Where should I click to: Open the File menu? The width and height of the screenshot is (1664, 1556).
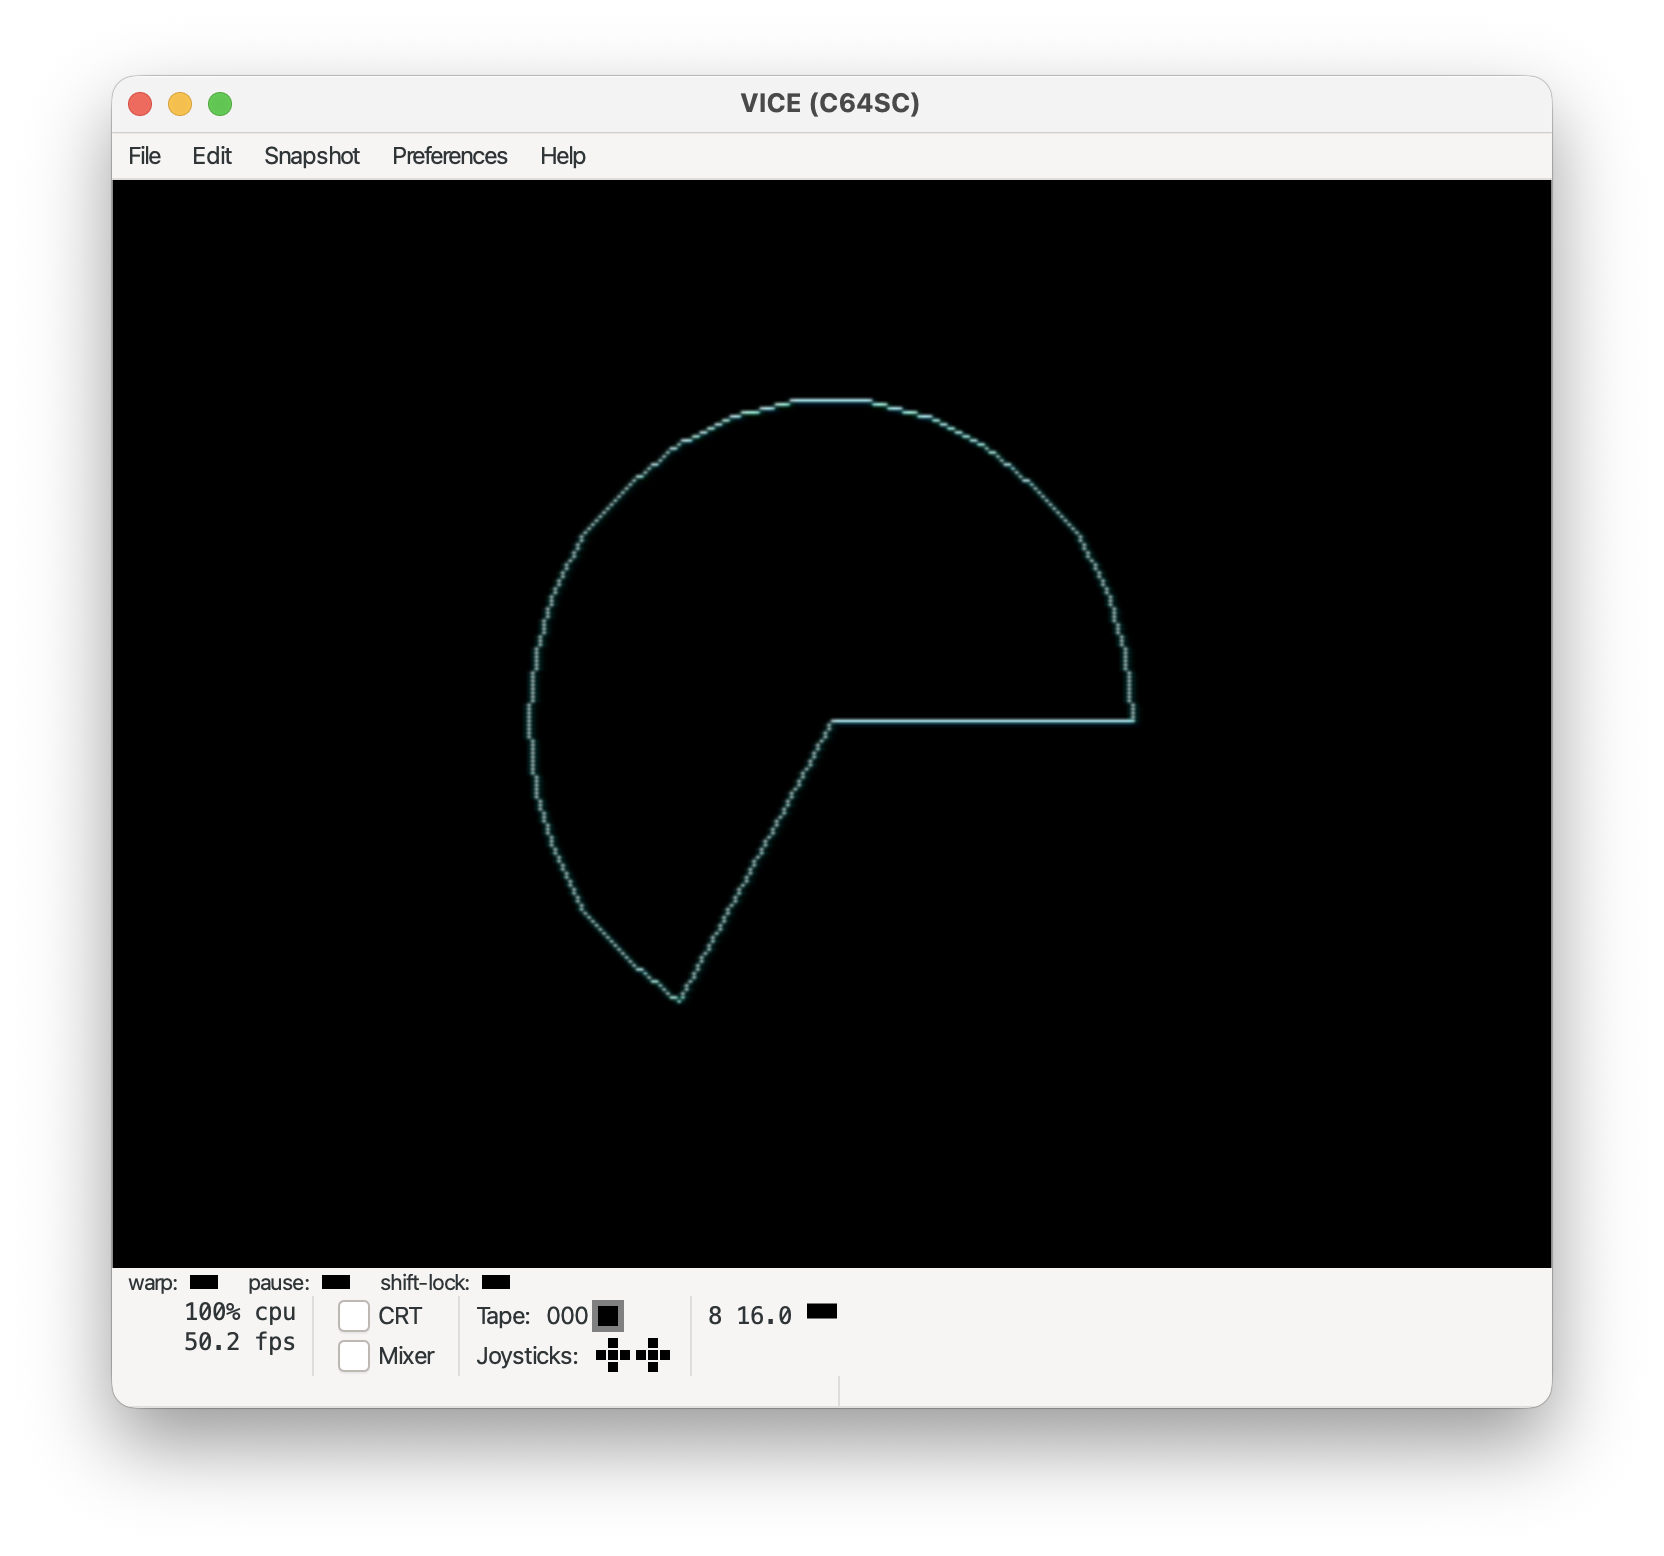(x=145, y=156)
